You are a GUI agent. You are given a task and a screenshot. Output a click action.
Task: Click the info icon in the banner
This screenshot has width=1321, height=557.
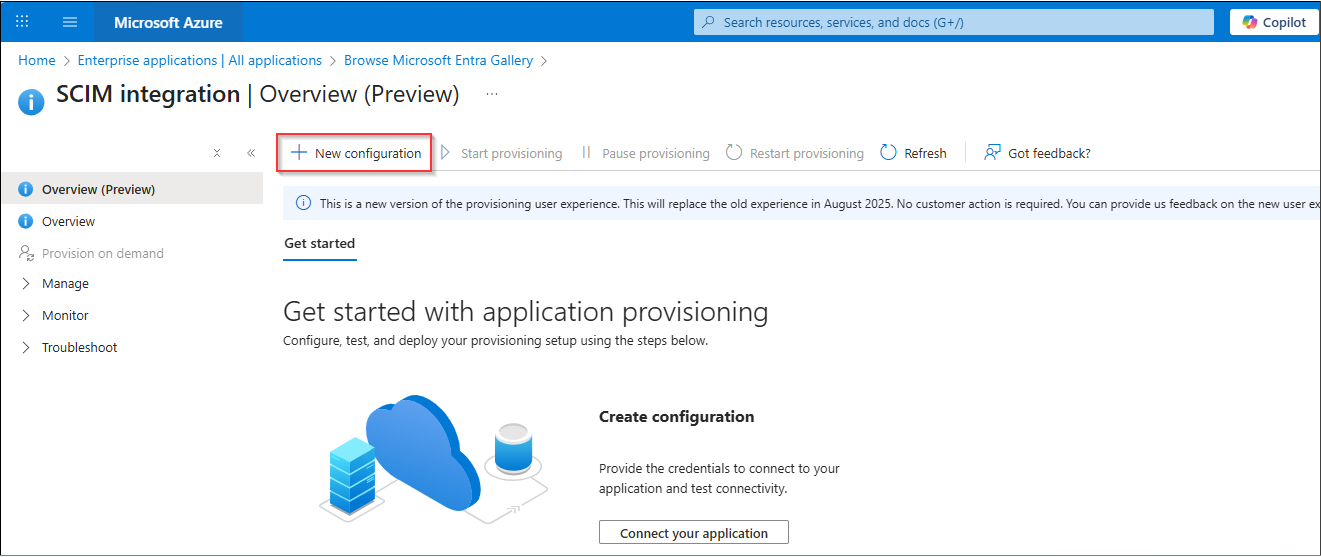[x=304, y=204]
